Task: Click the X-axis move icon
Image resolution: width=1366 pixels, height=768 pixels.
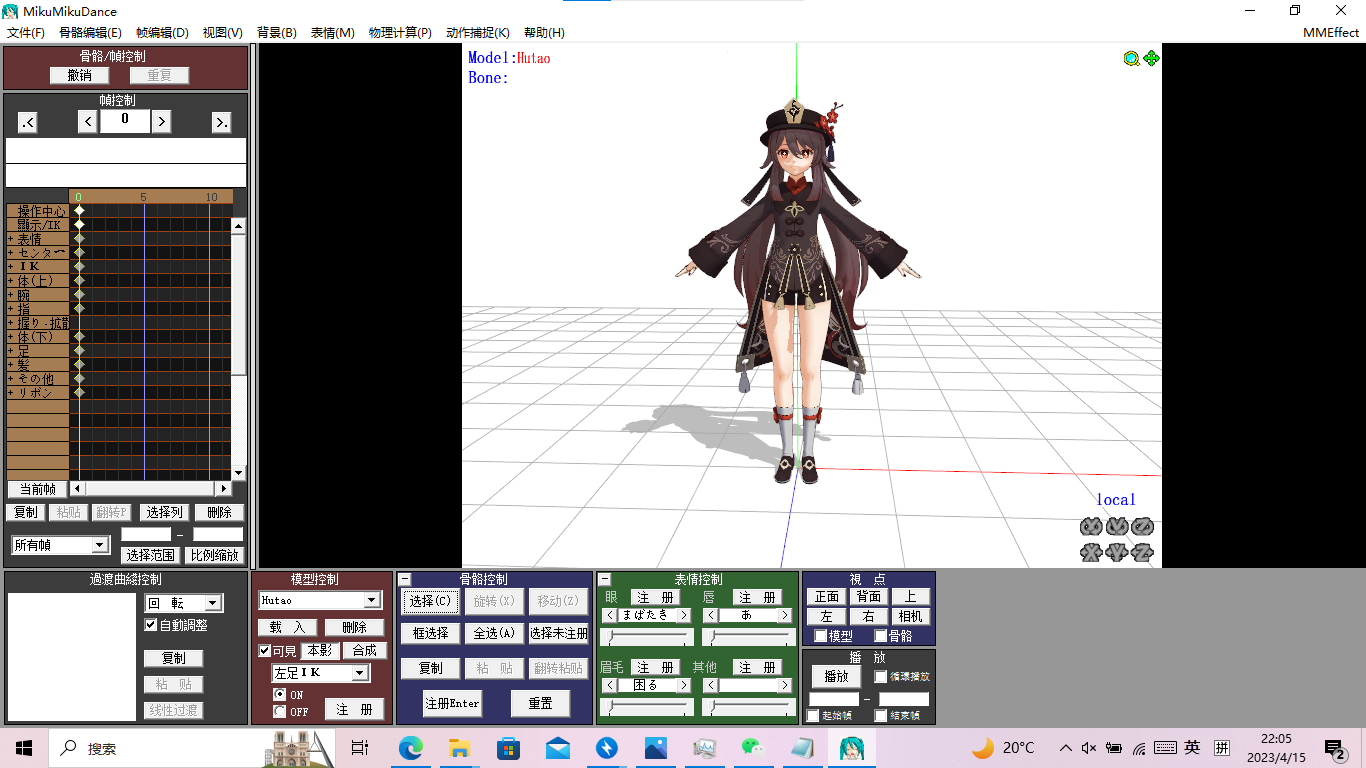Action: click(1091, 552)
